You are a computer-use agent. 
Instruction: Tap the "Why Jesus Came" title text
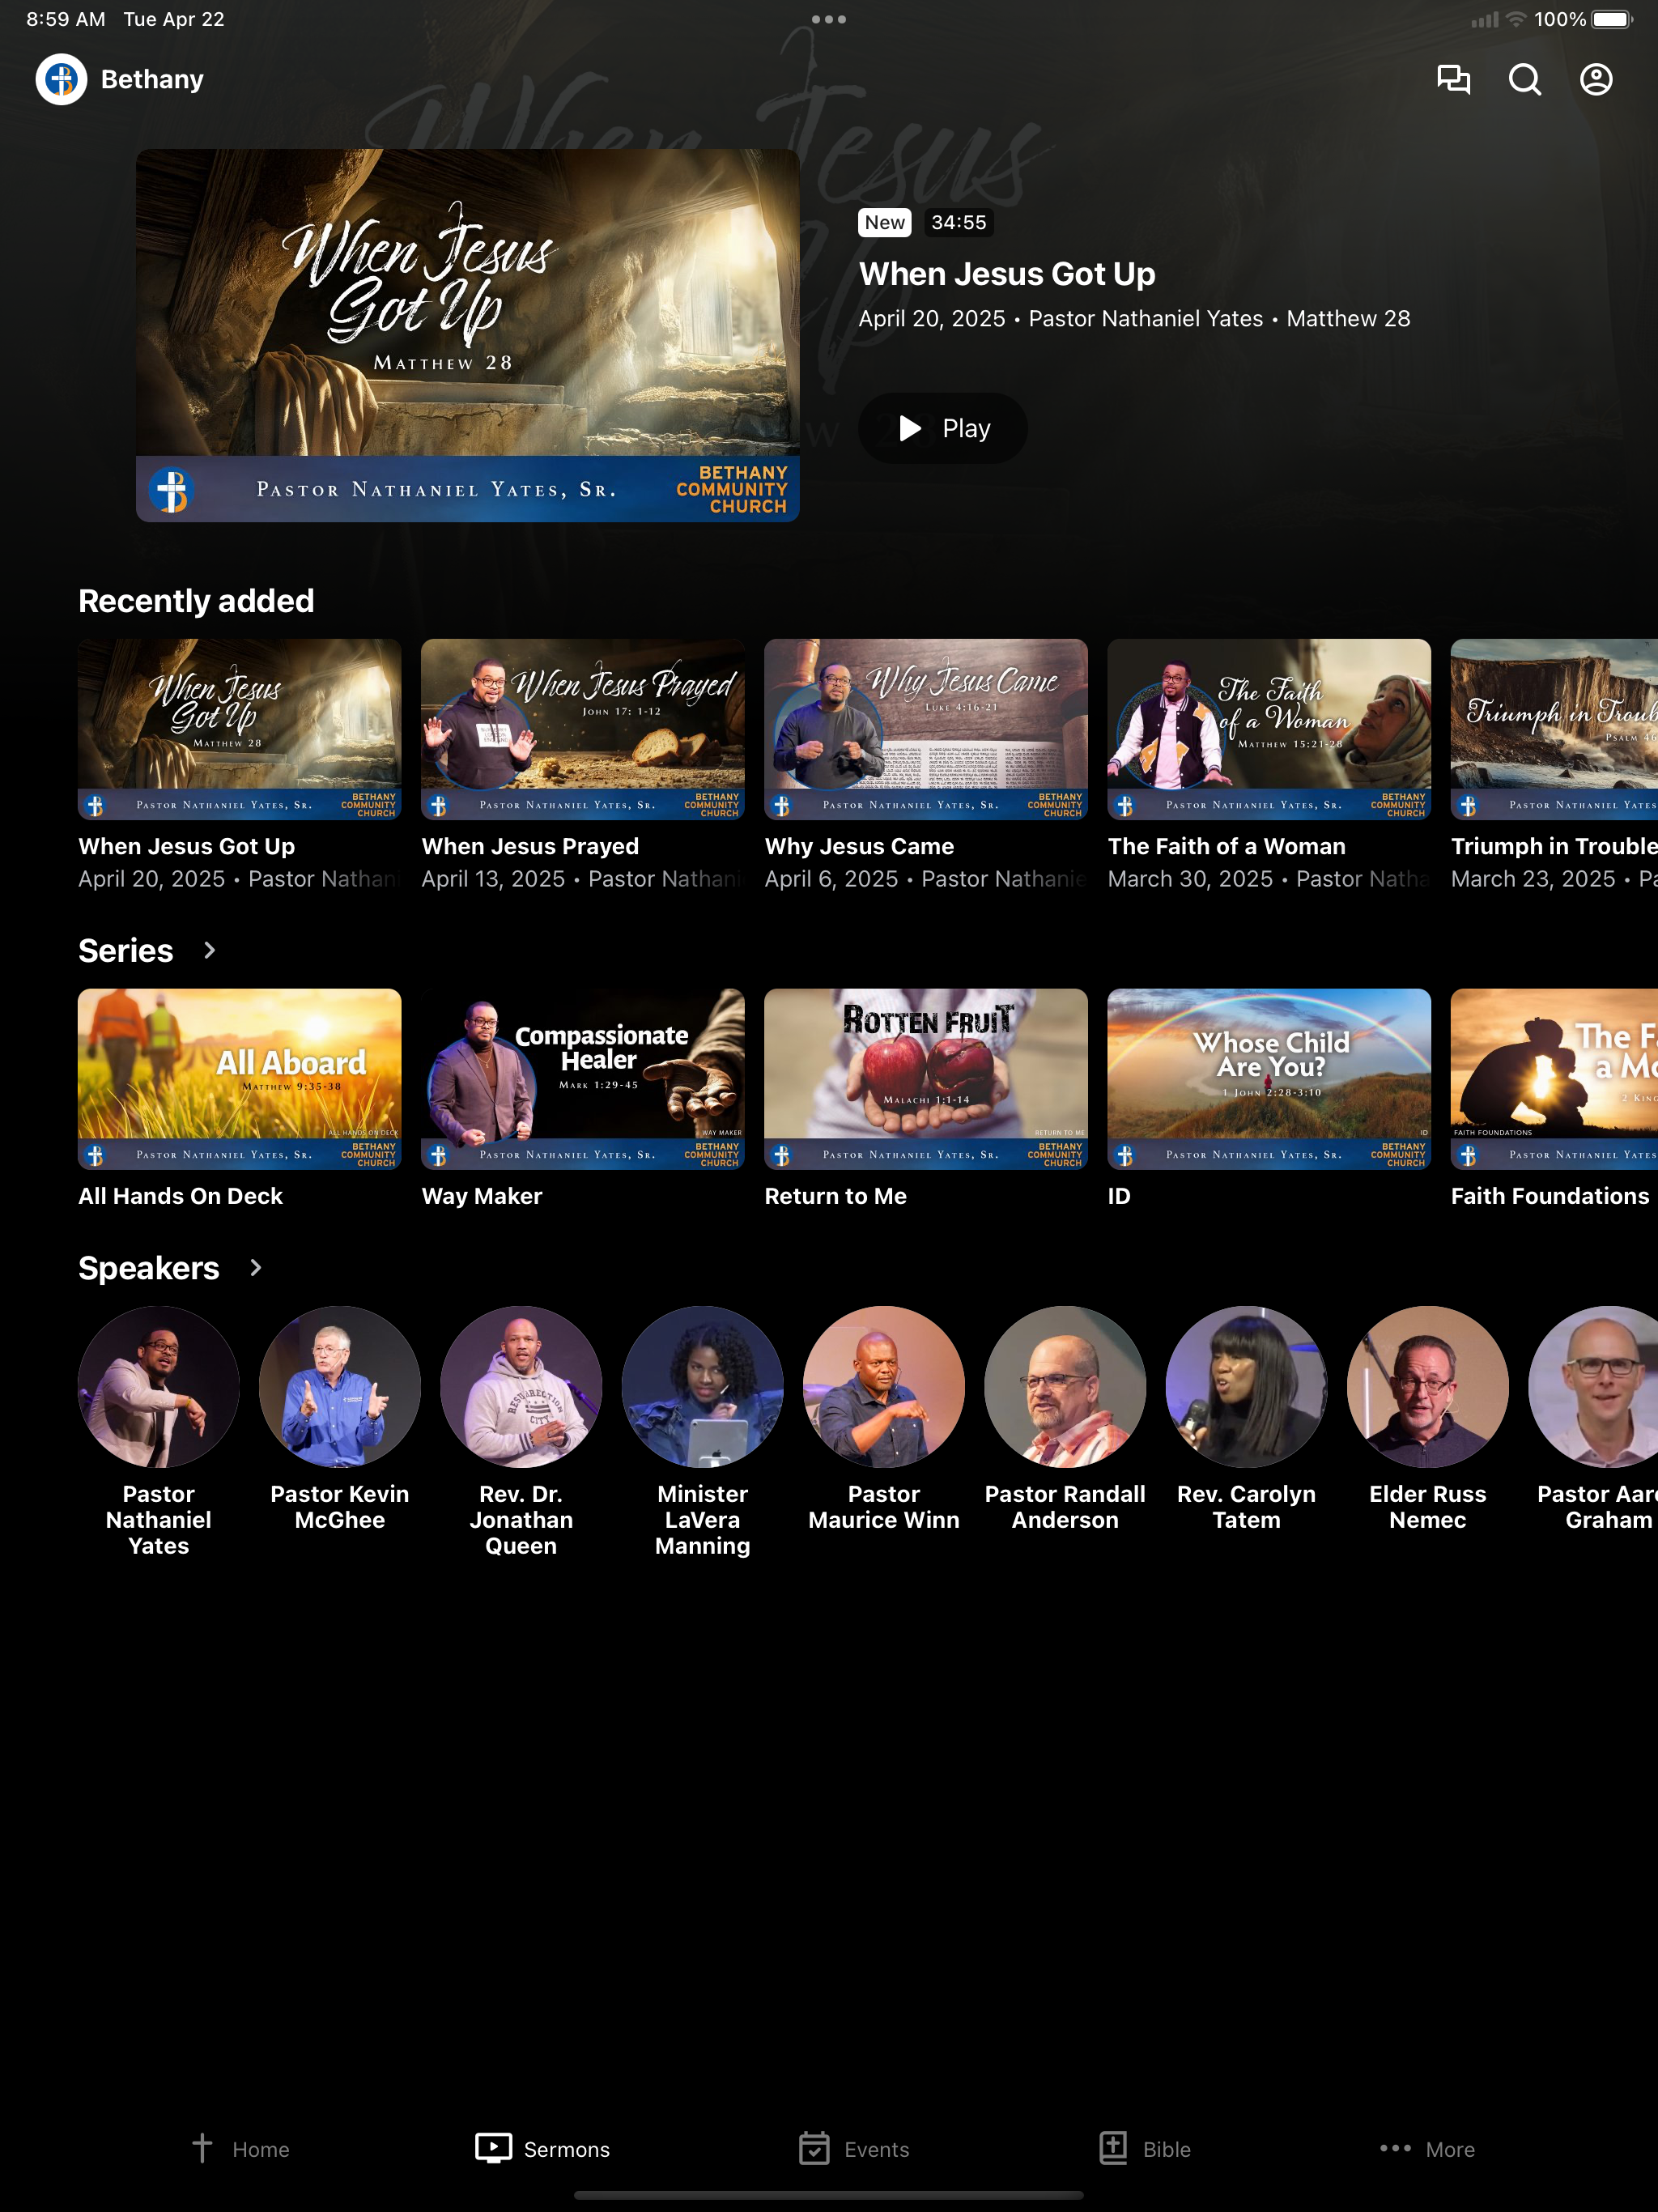click(x=859, y=846)
